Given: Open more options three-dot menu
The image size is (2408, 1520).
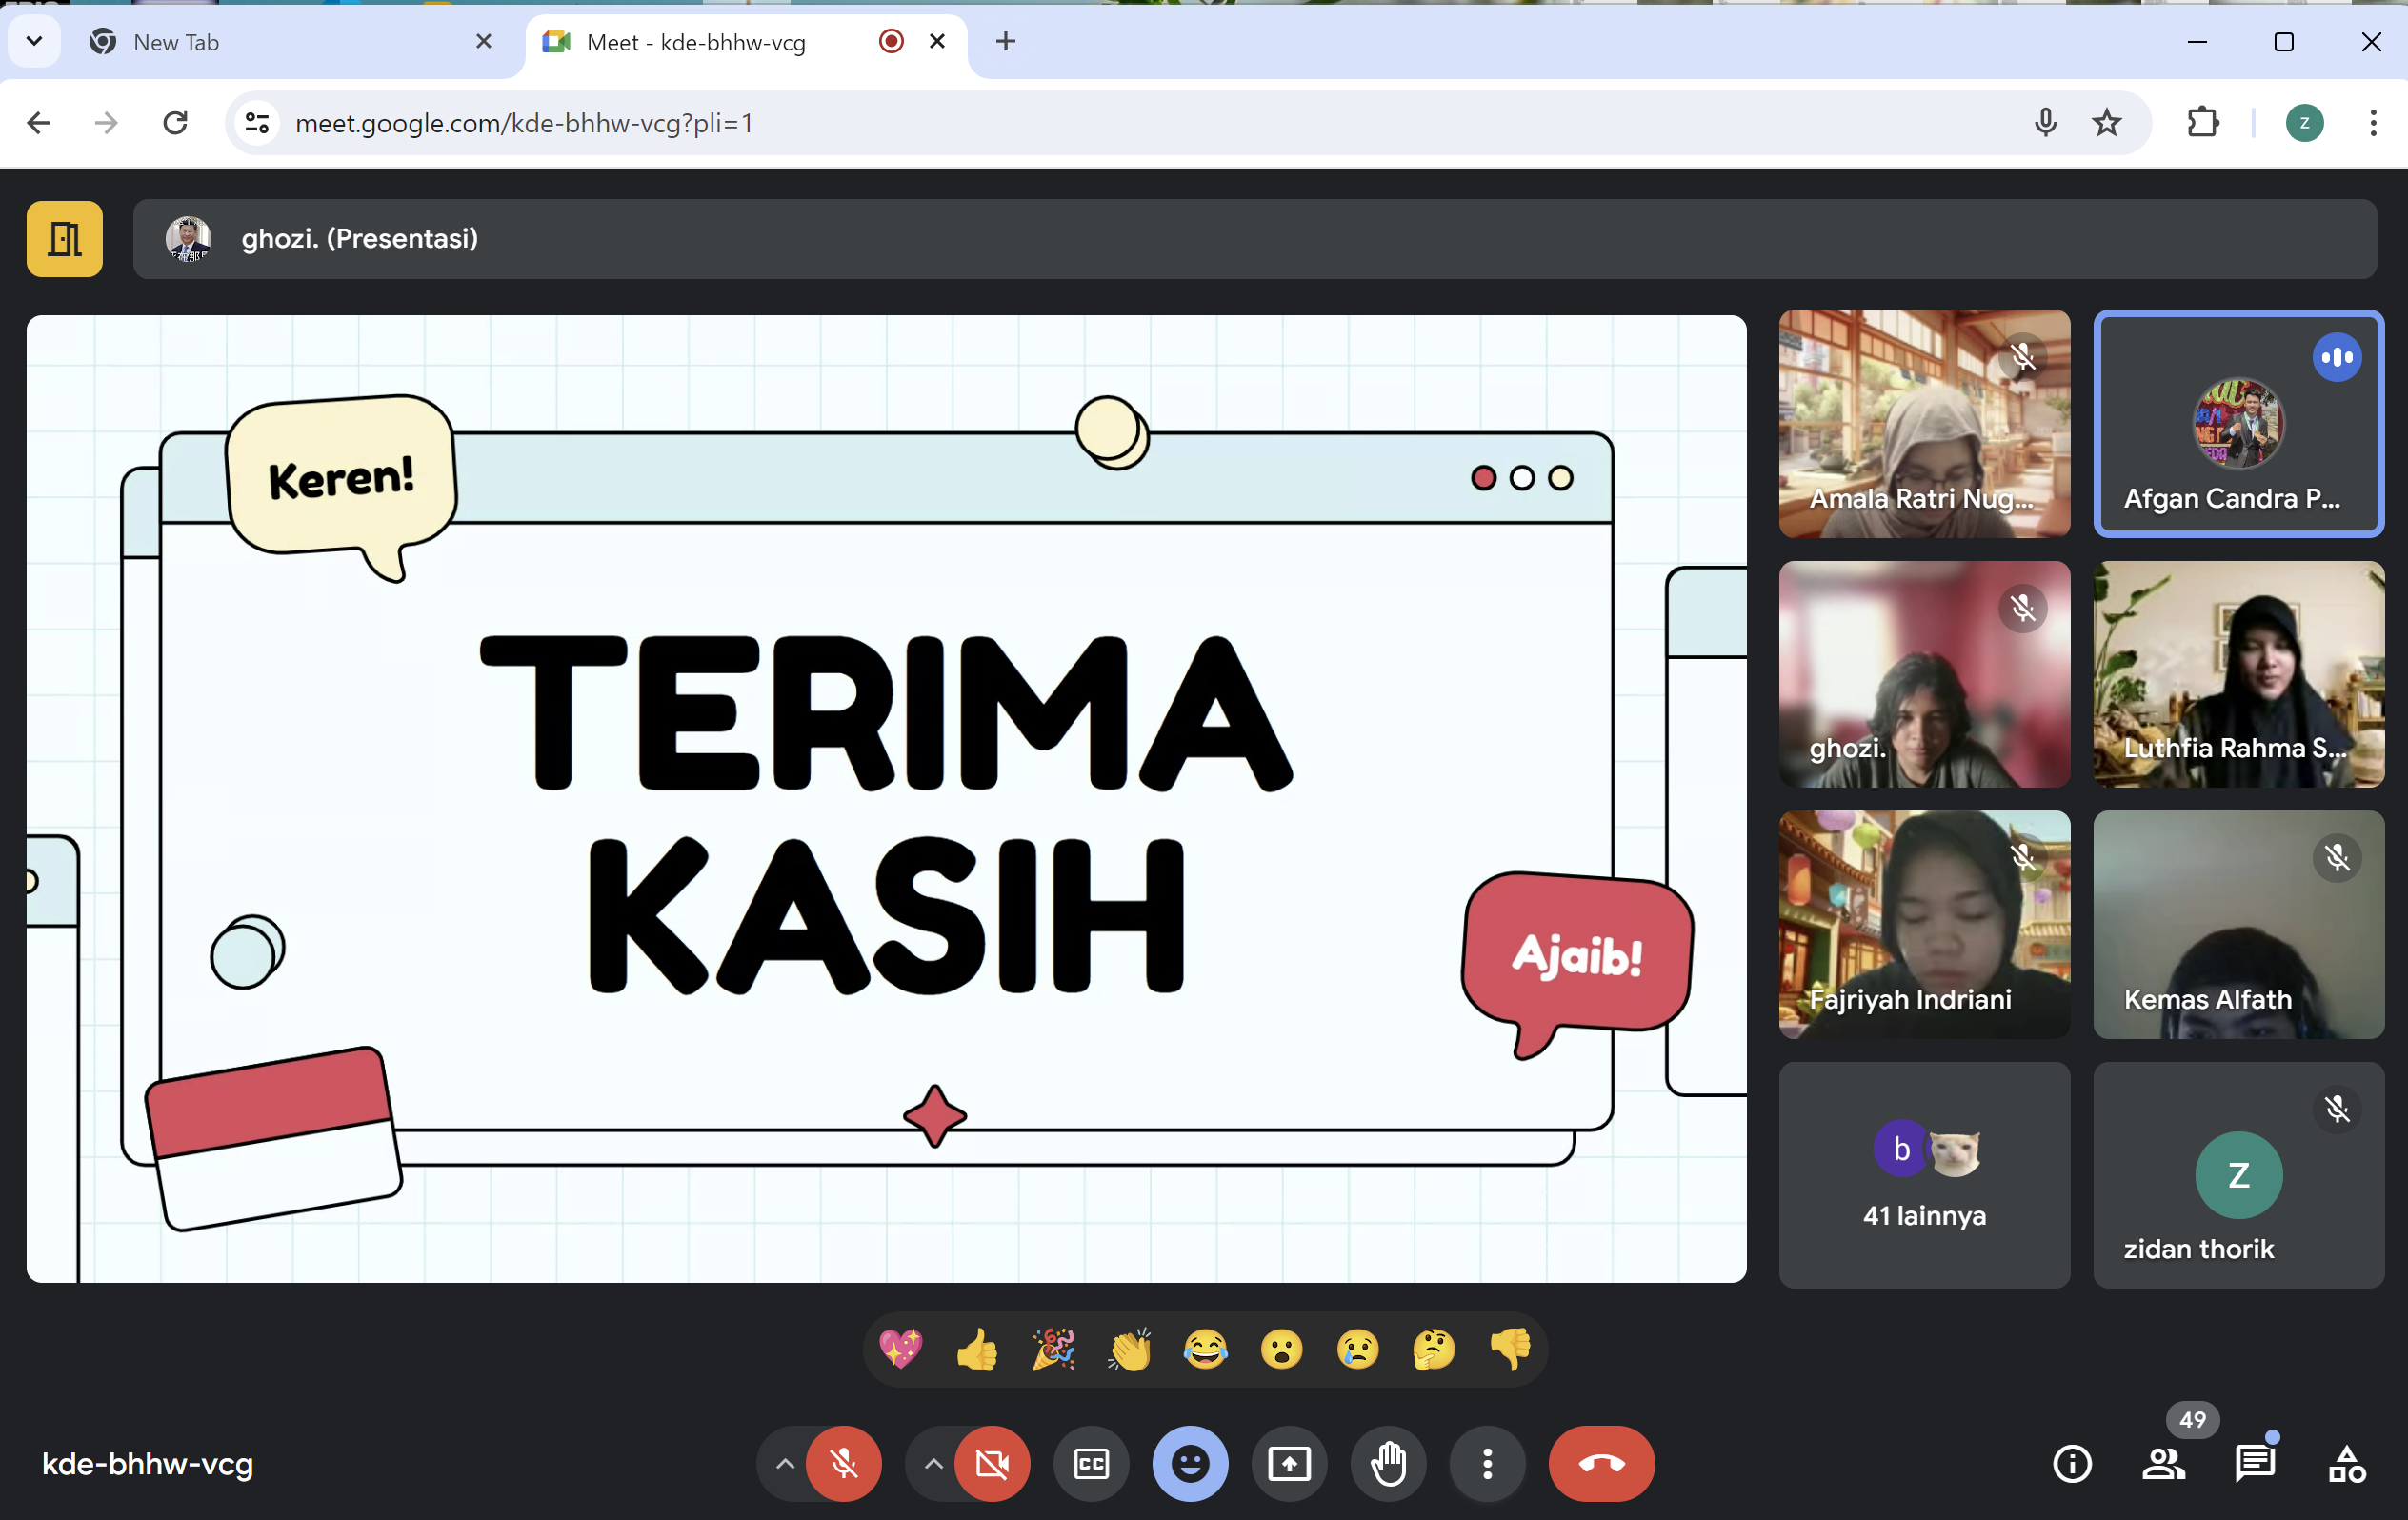Looking at the screenshot, I should click(1487, 1464).
